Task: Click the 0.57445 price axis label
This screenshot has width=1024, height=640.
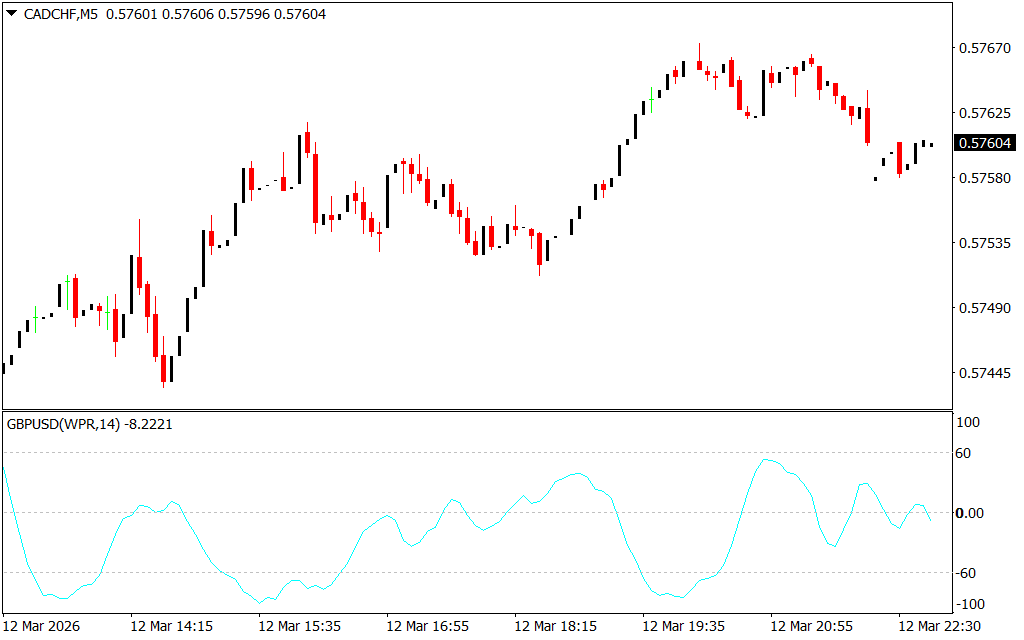Action: tap(985, 373)
